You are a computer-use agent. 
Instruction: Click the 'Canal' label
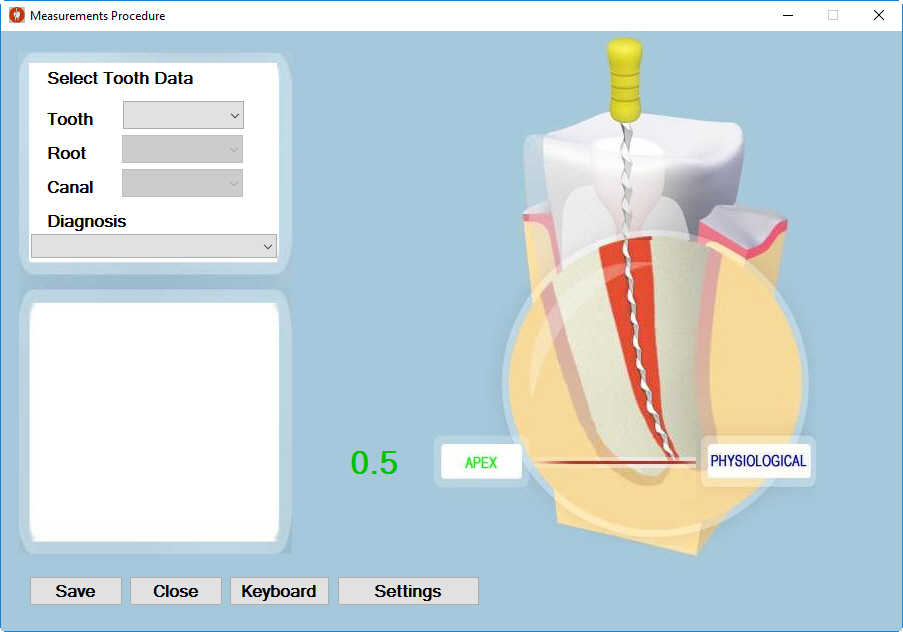(70, 187)
